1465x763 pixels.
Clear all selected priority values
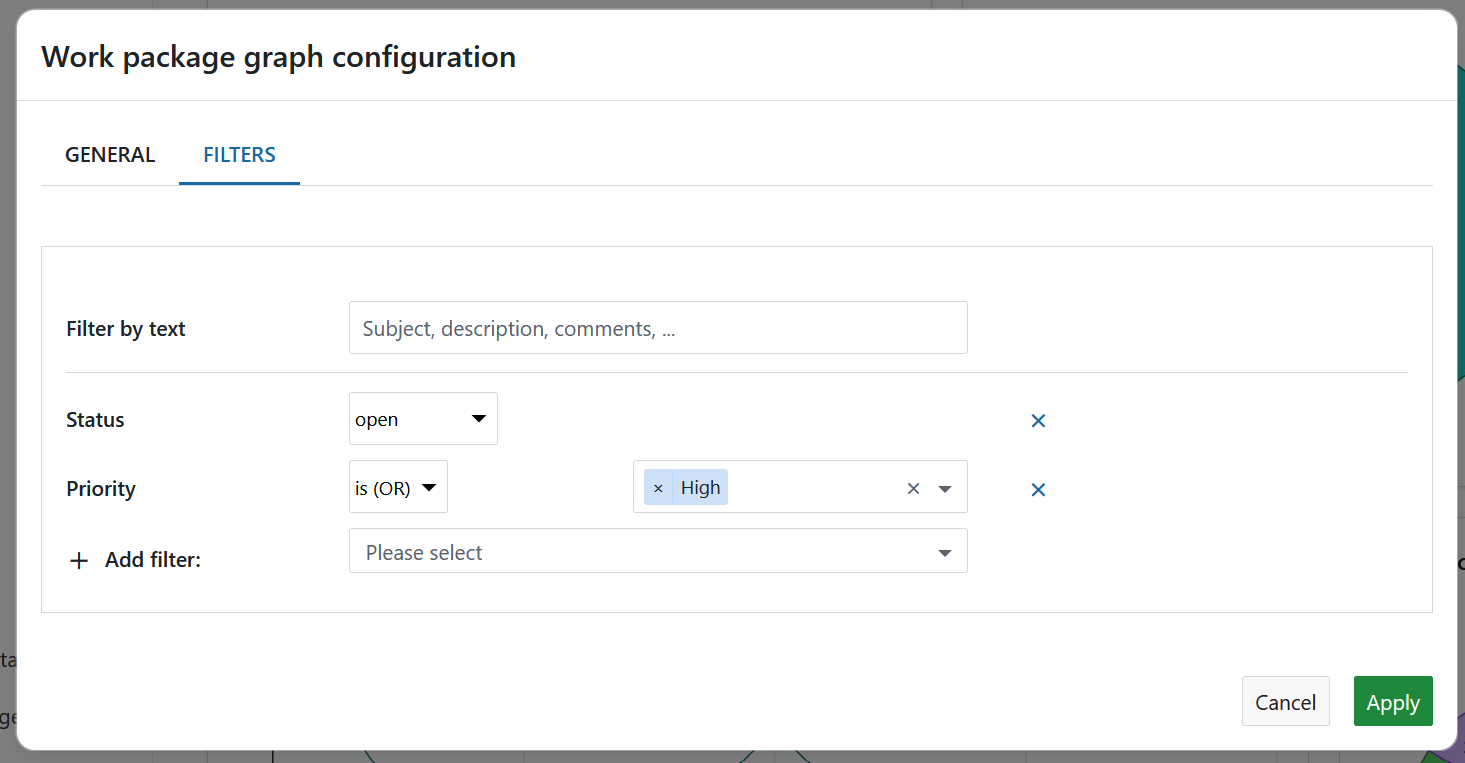click(912, 488)
